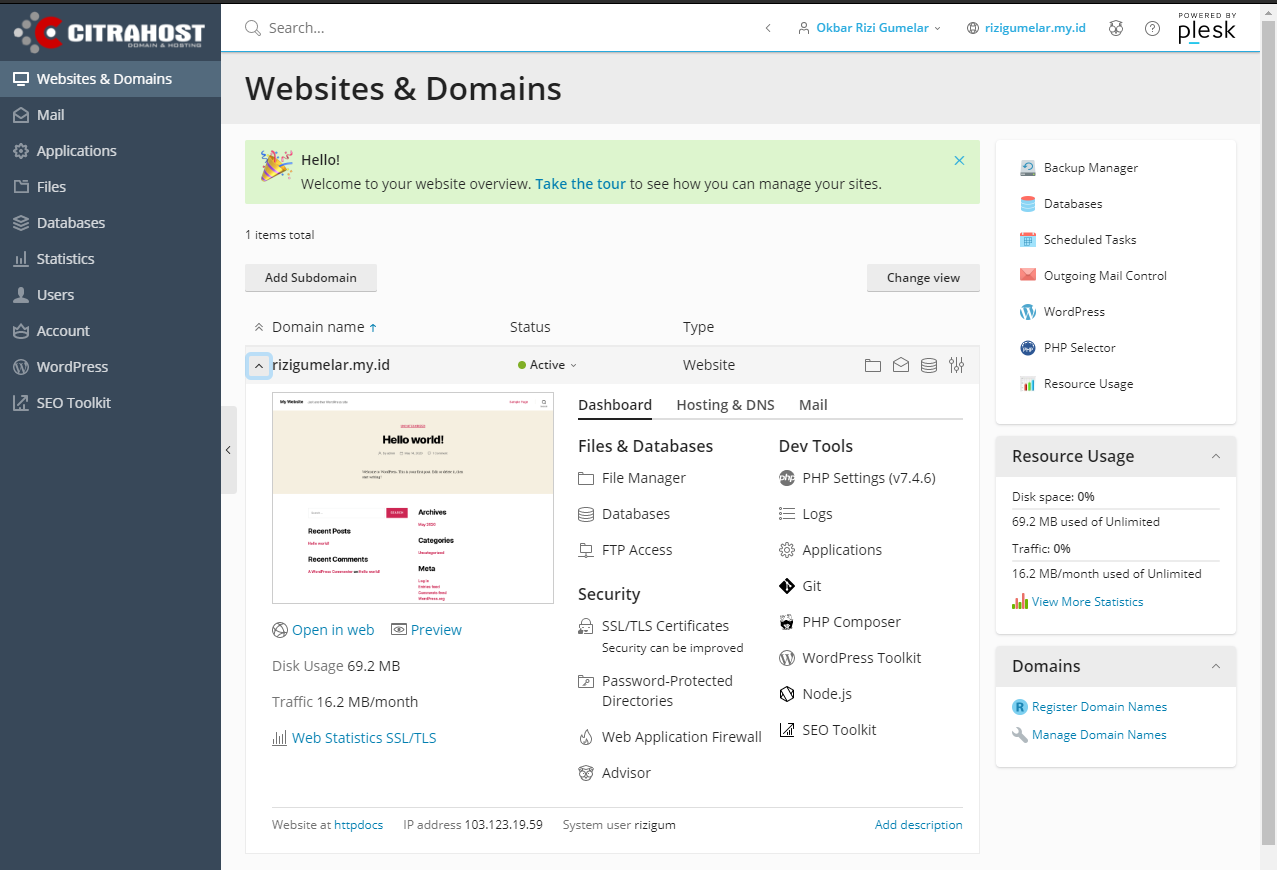
Task: Open the Open in web link
Action: tap(333, 630)
